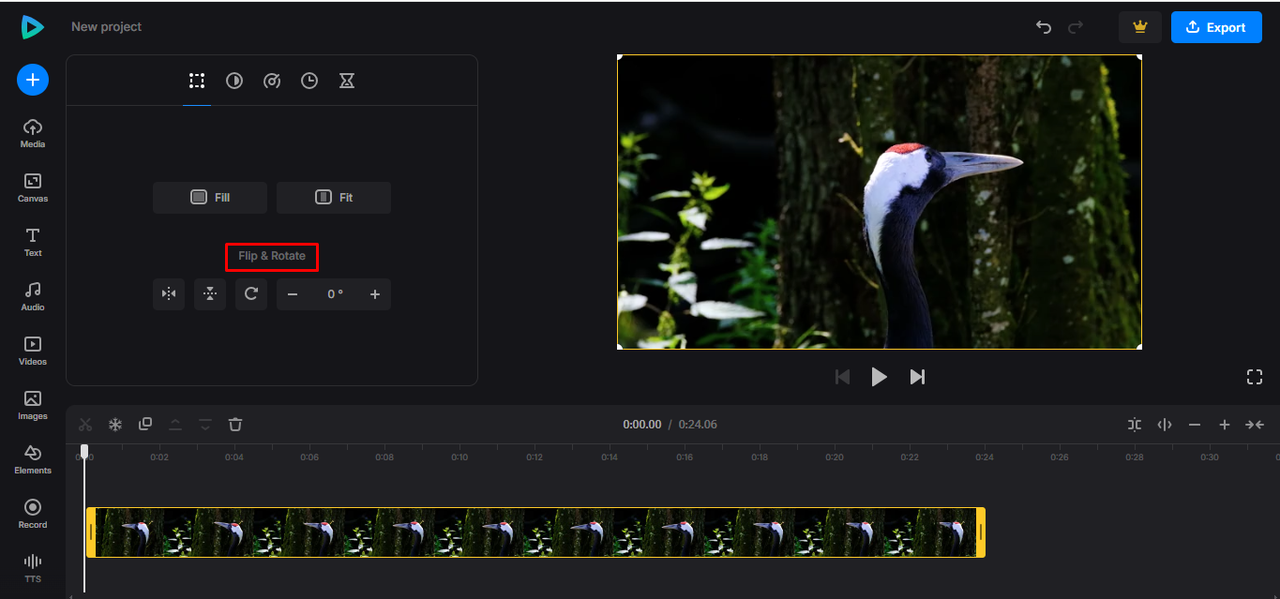This screenshot has width=1280, height=599.
Task: Toggle timeline snapping icon
Action: [x=1134, y=424]
